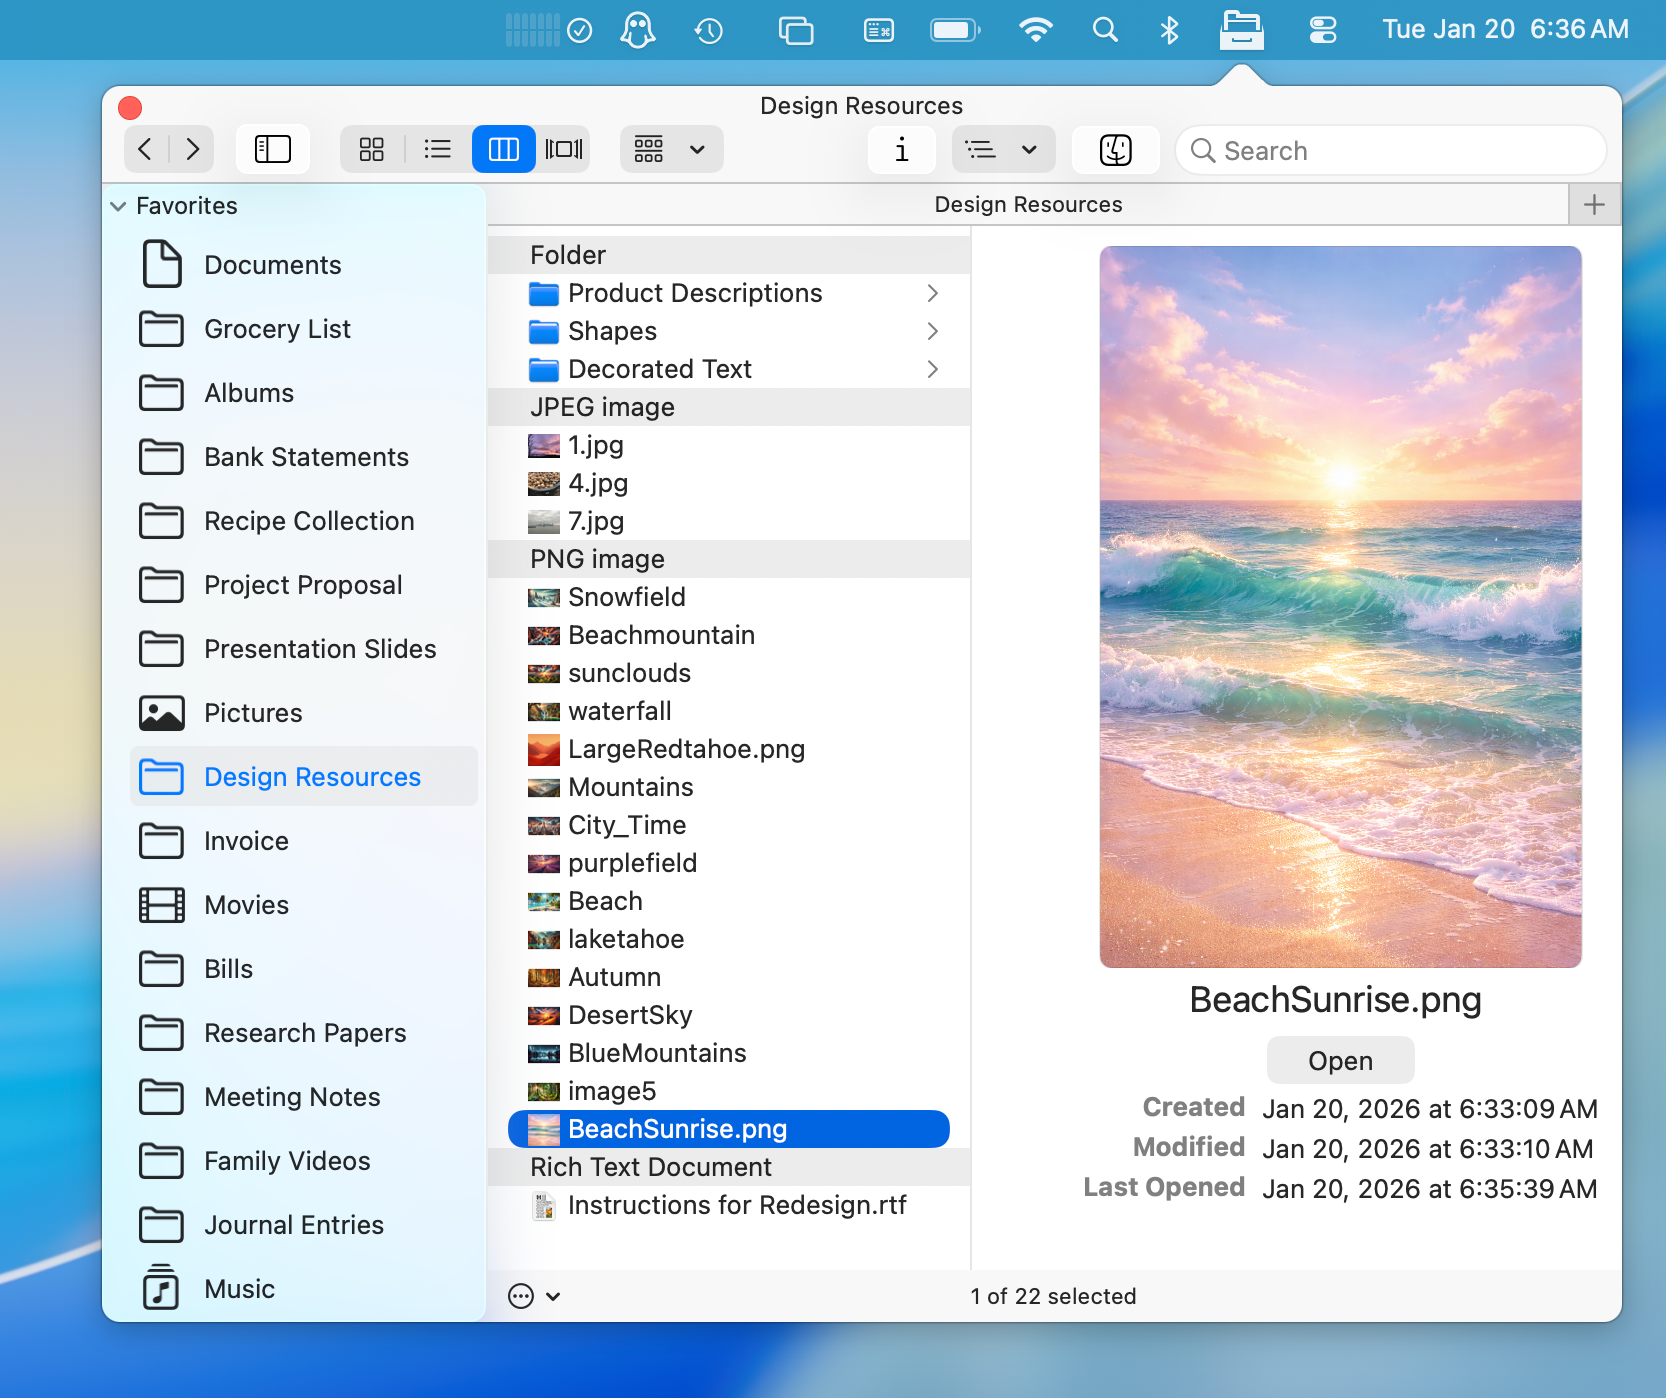
Task: Add a new tab with the plus button
Action: (1595, 205)
